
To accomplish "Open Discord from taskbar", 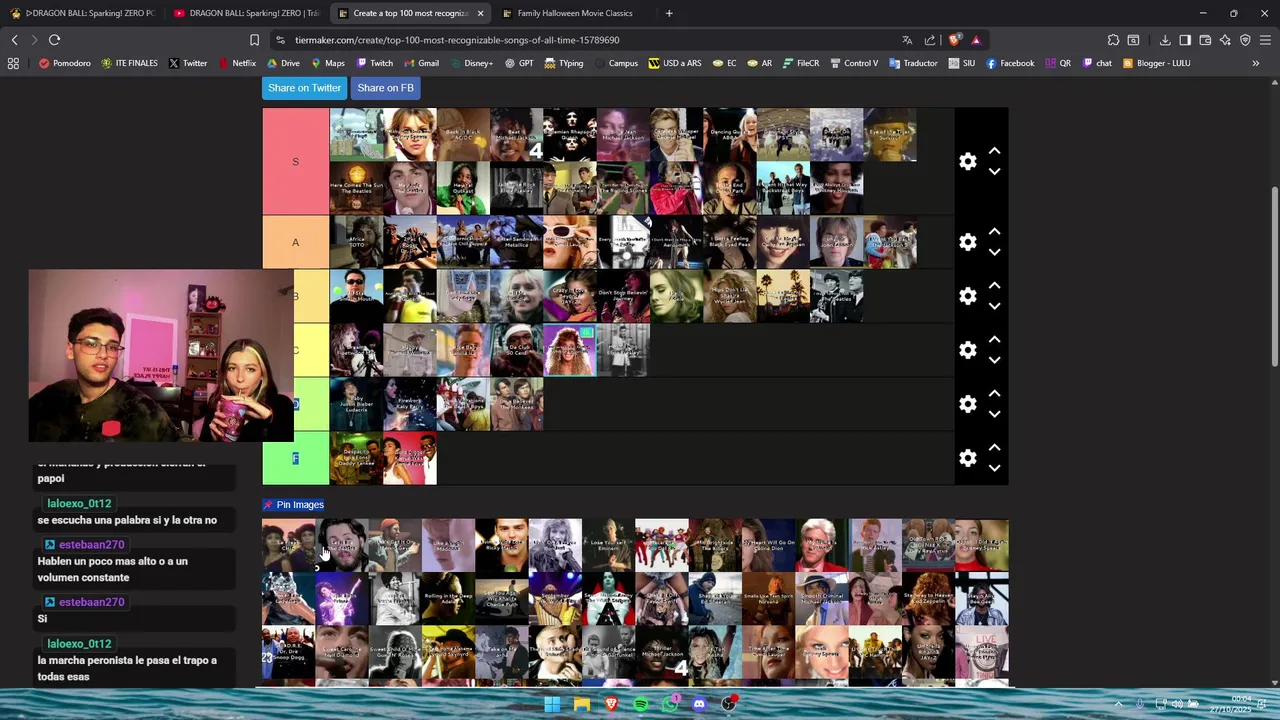I will click(699, 704).
